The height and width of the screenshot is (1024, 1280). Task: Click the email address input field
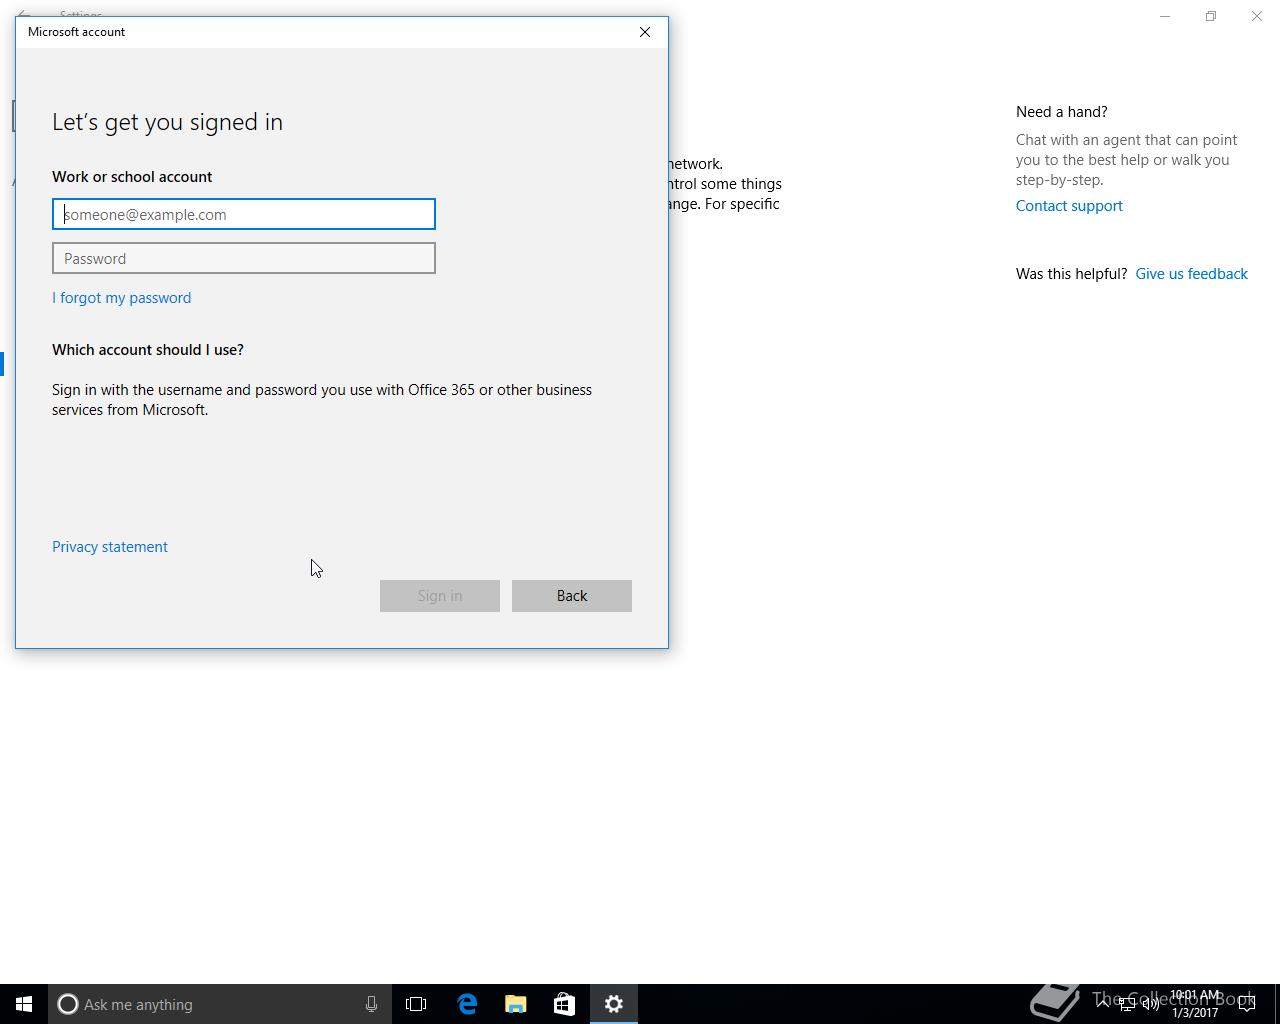coord(244,214)
